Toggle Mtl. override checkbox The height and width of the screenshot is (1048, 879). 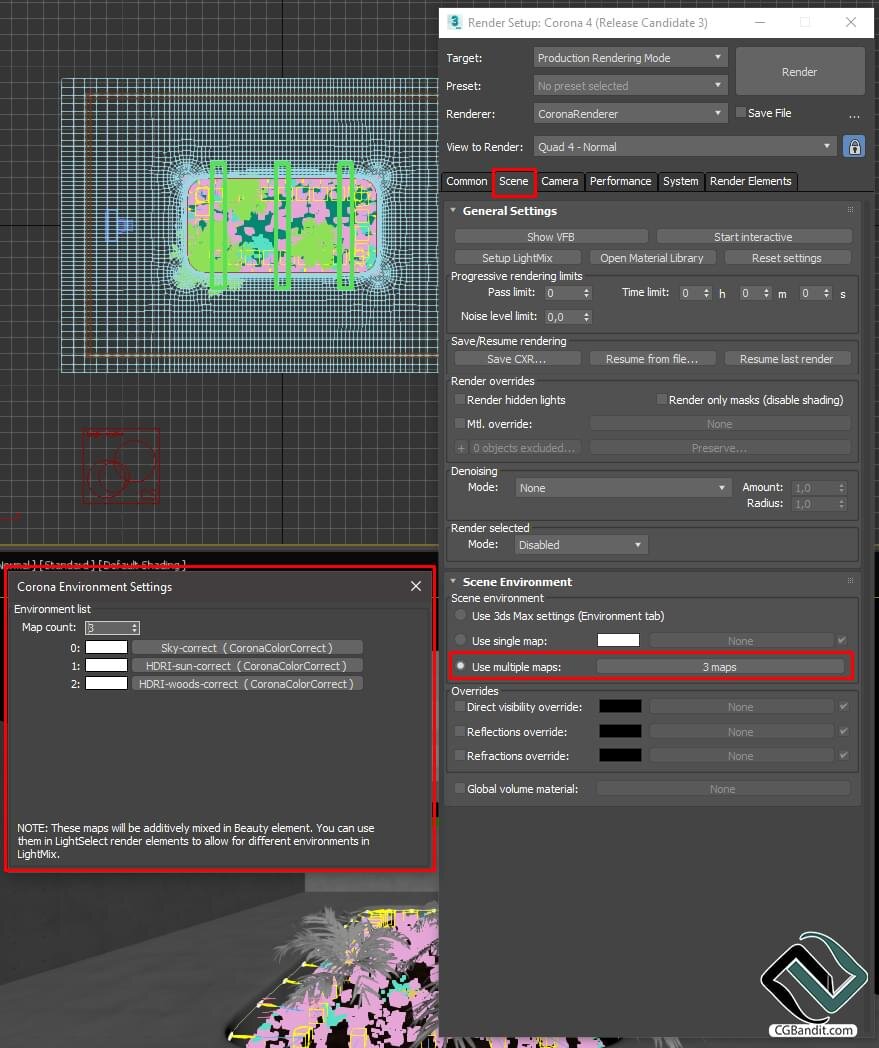click(x=459, y=423)
